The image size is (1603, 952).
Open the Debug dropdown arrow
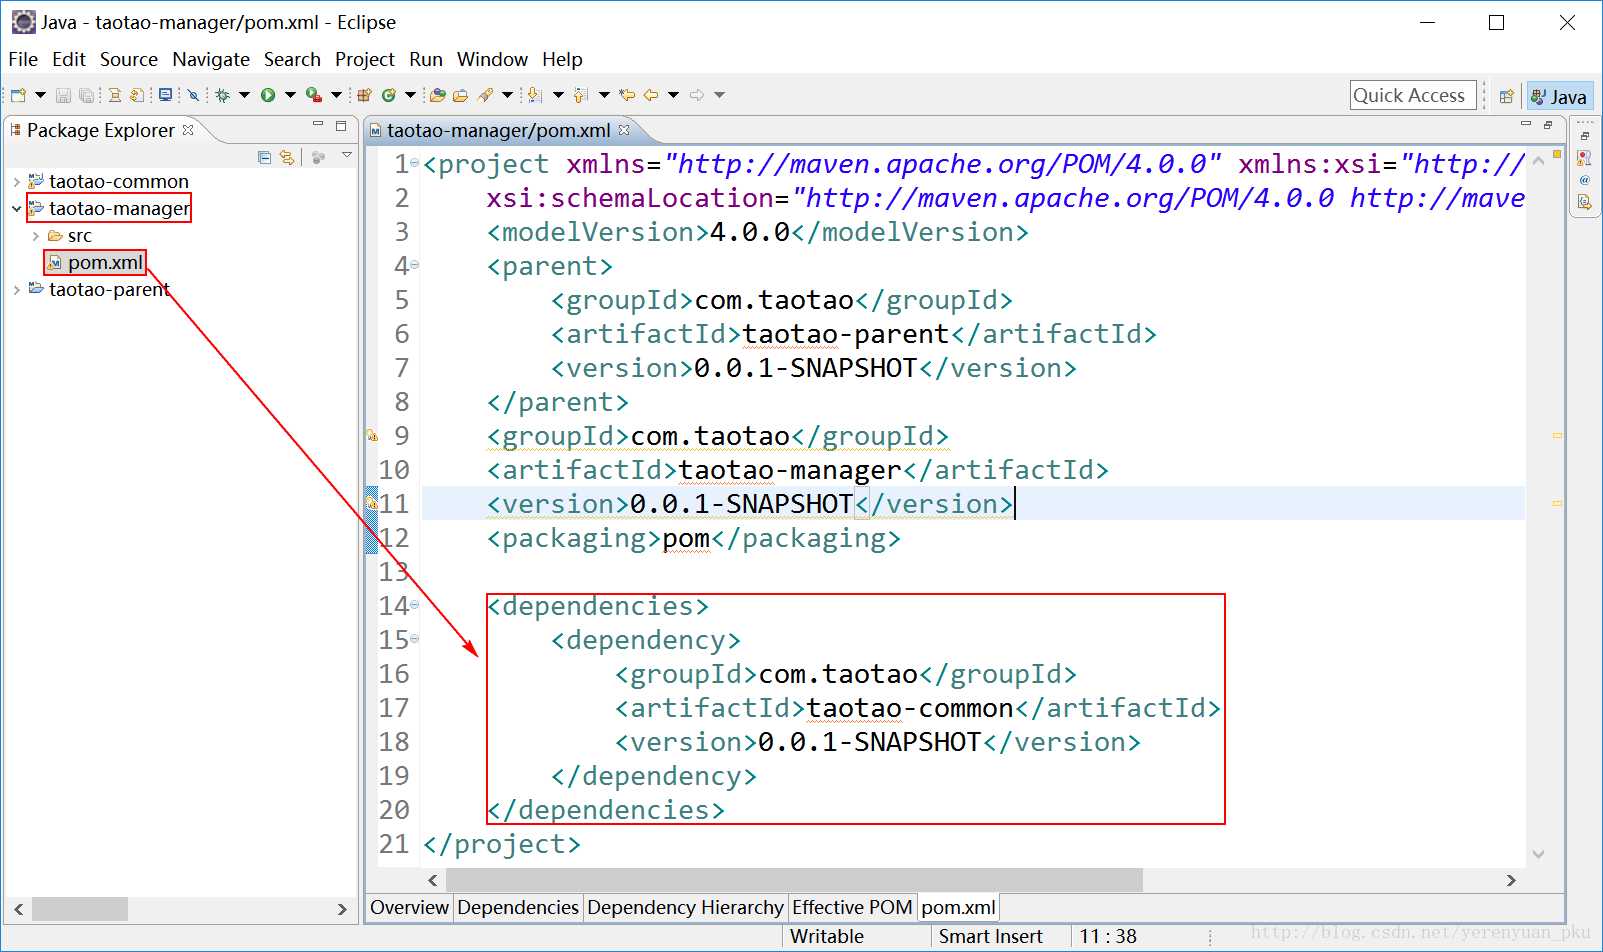244,95
